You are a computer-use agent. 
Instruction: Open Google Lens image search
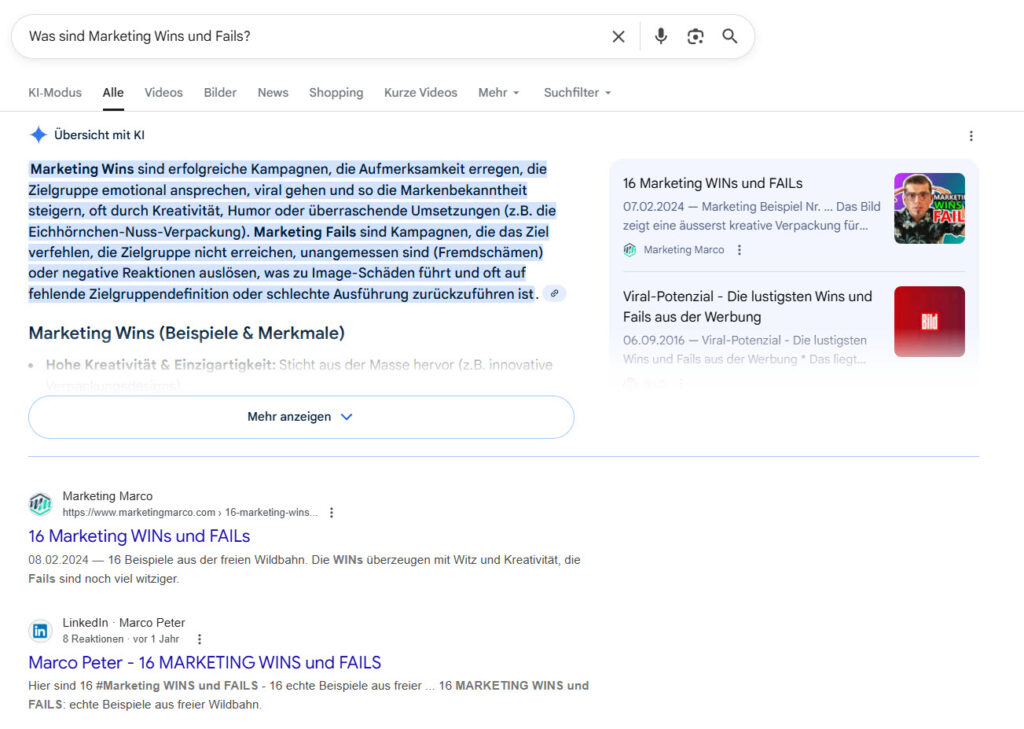695,36
